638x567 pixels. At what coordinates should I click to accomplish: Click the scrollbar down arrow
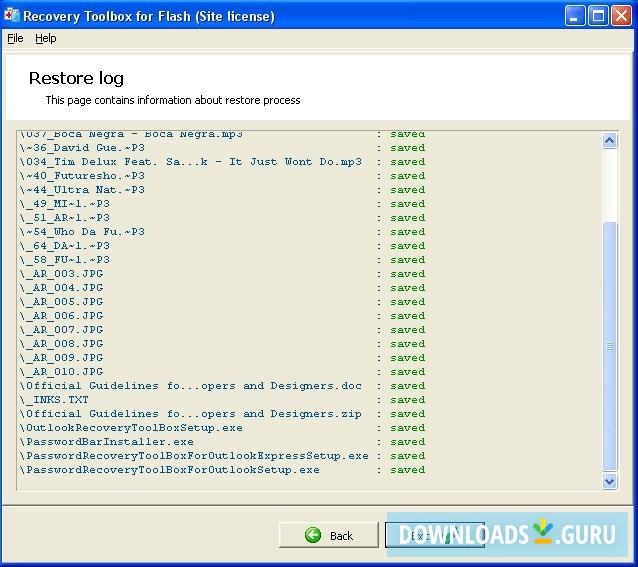click(609, 482)
